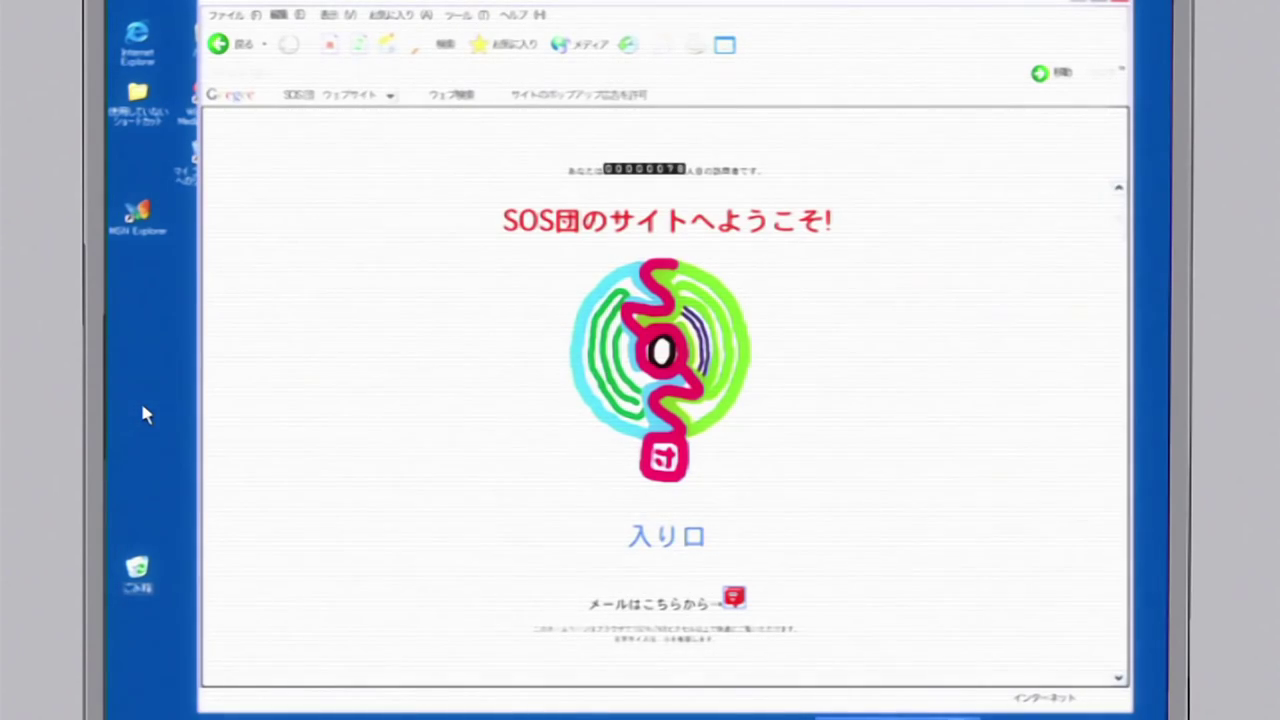Launch Internet Explorer from the desktop

pos(136,37)
